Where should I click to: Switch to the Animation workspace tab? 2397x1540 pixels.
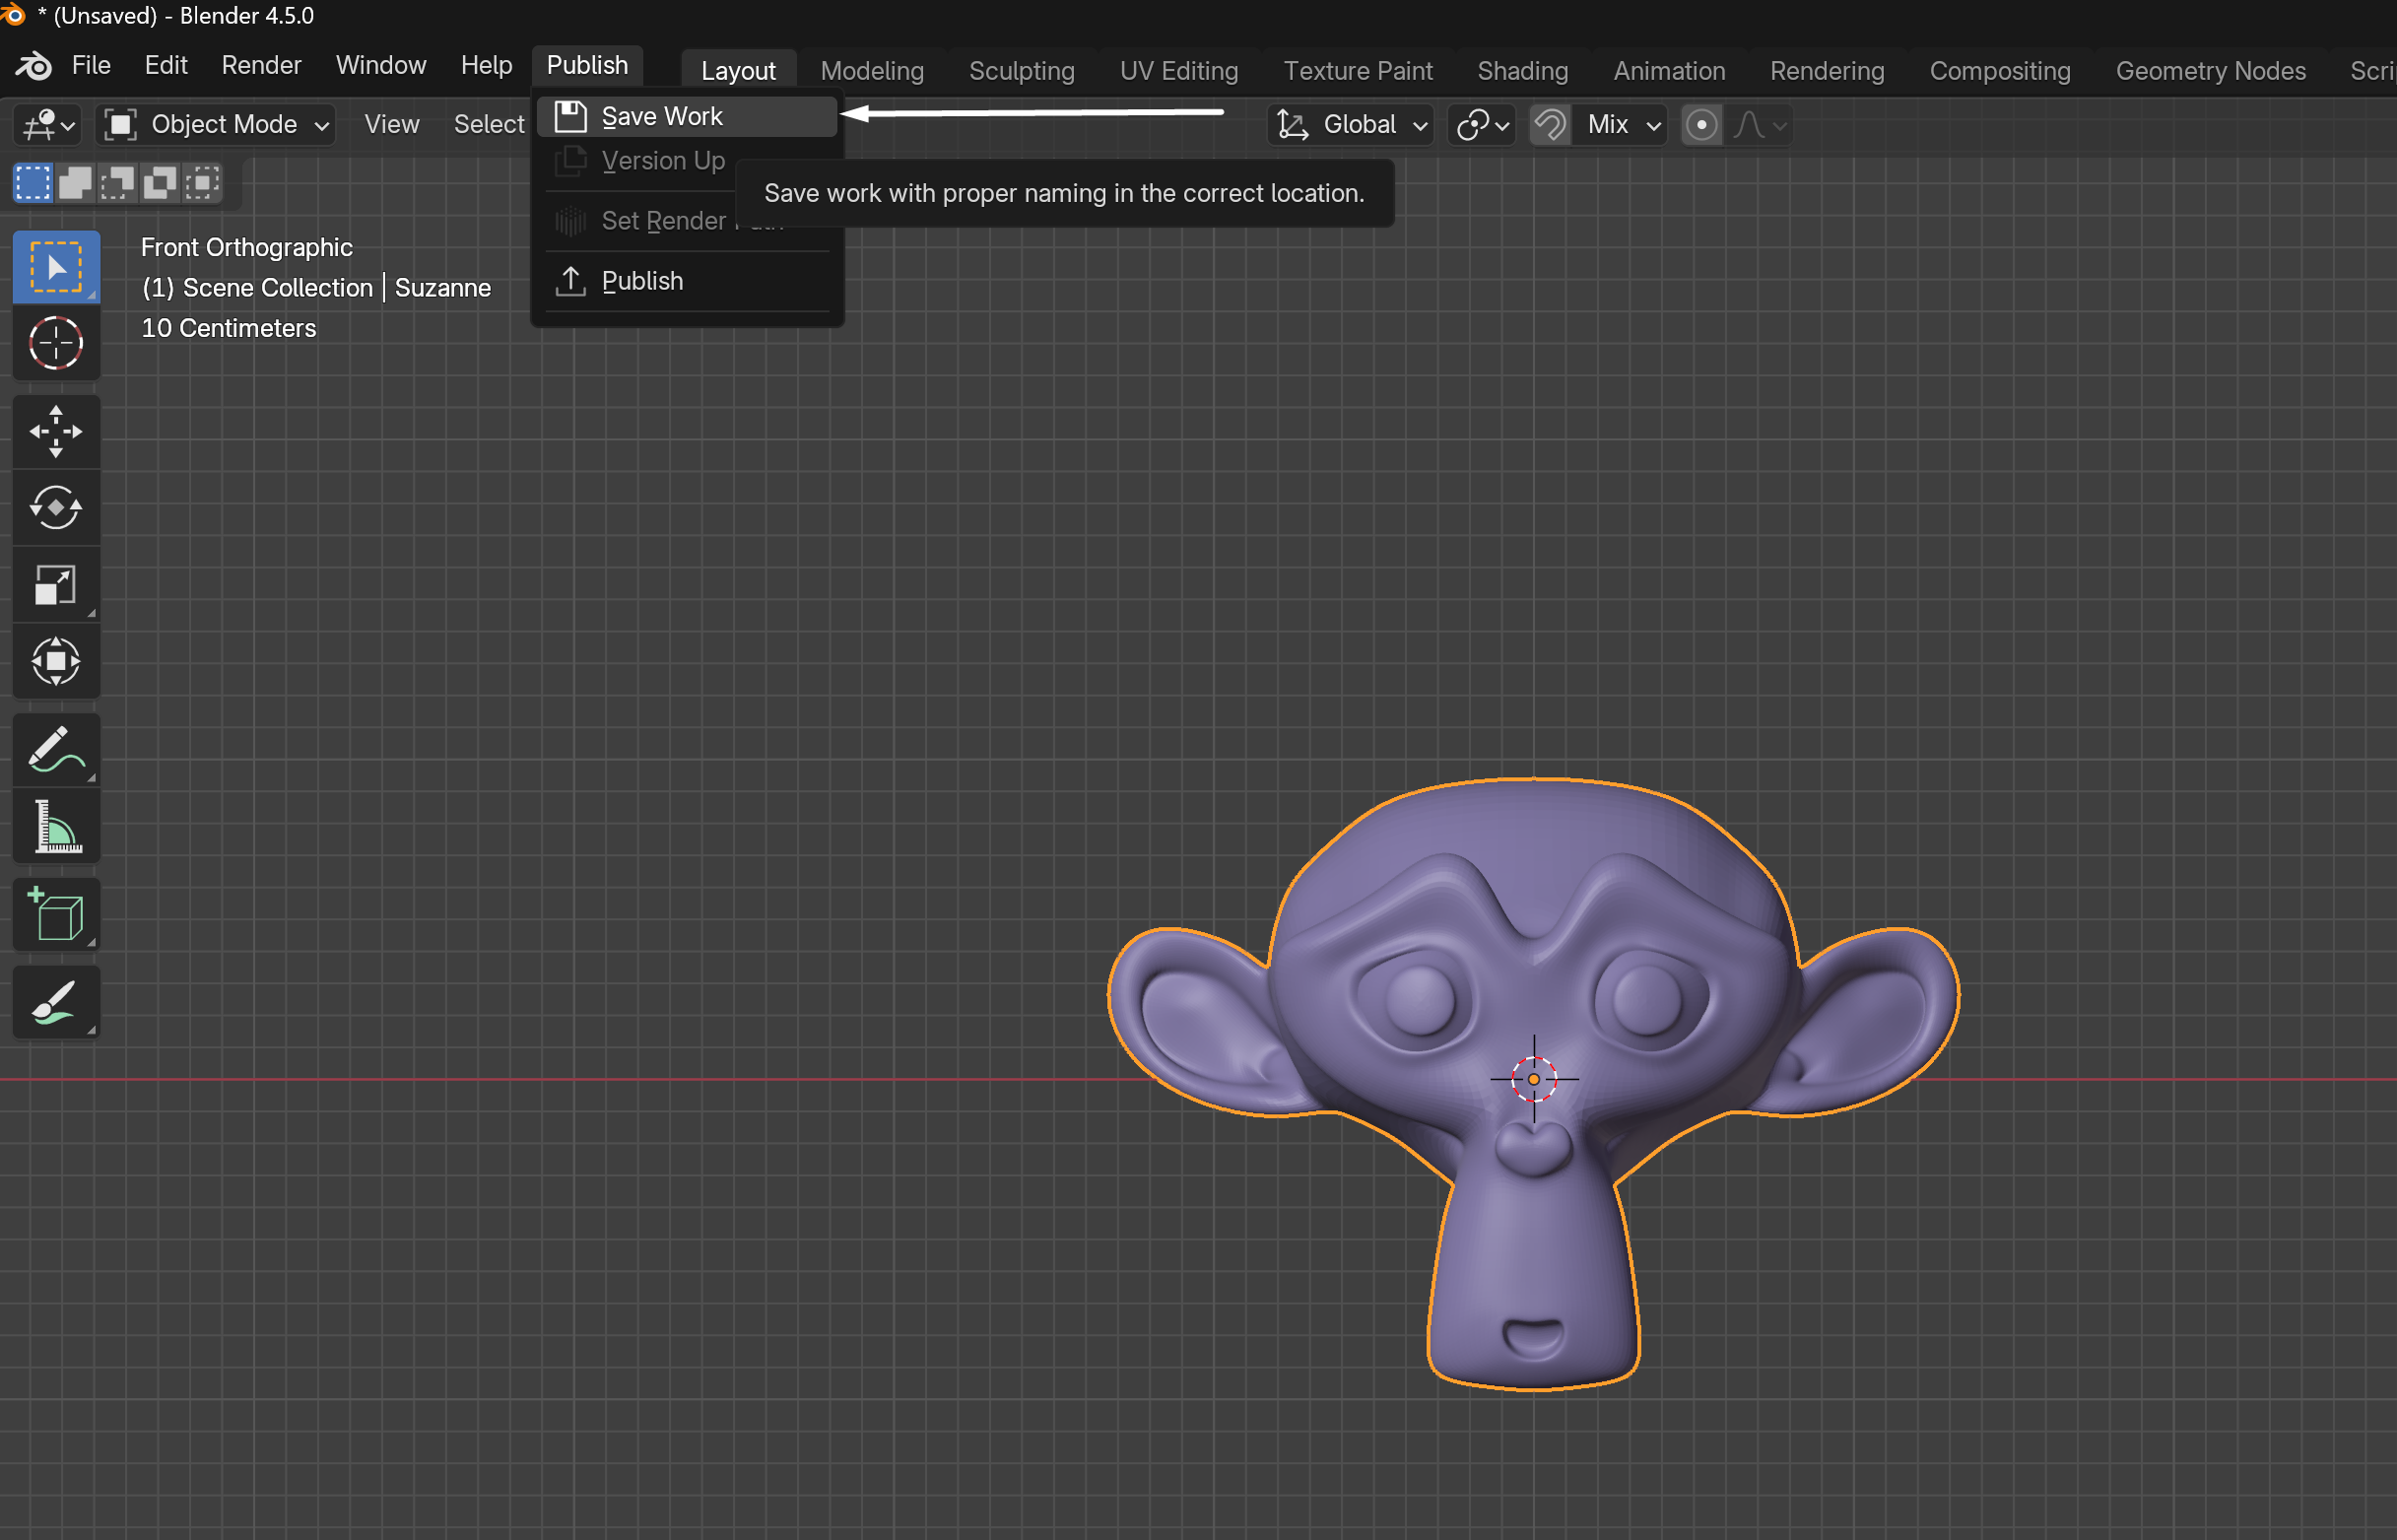coord(1669,71)
